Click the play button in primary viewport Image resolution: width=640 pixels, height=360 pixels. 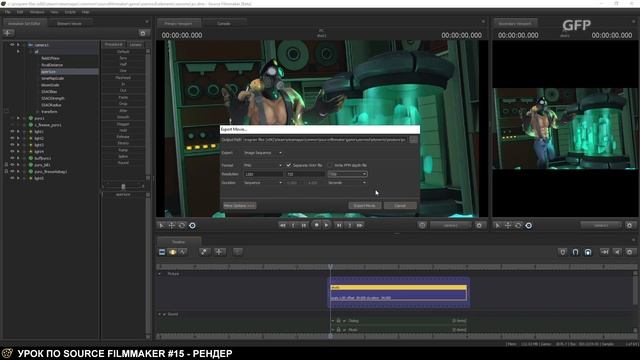click(x=327, y=225)
